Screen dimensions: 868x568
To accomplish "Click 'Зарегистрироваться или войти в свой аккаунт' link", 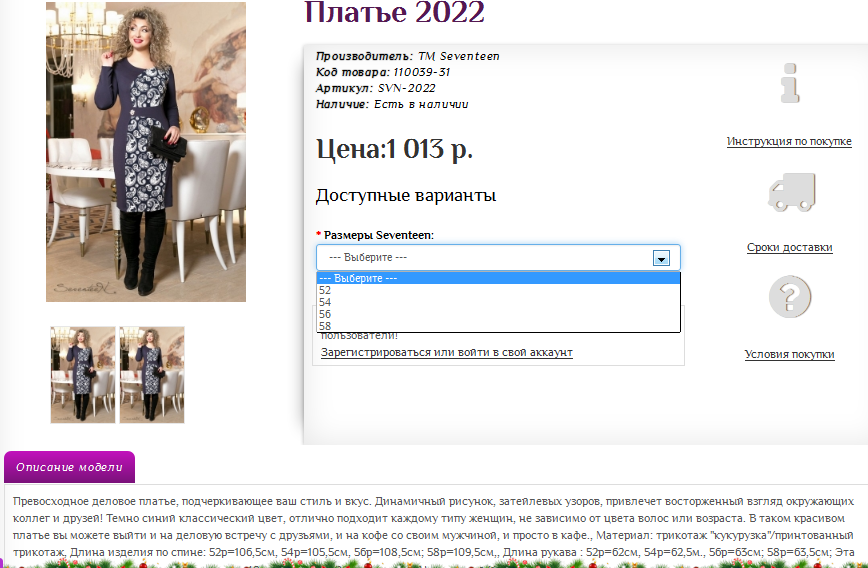I will click(447, 353).
